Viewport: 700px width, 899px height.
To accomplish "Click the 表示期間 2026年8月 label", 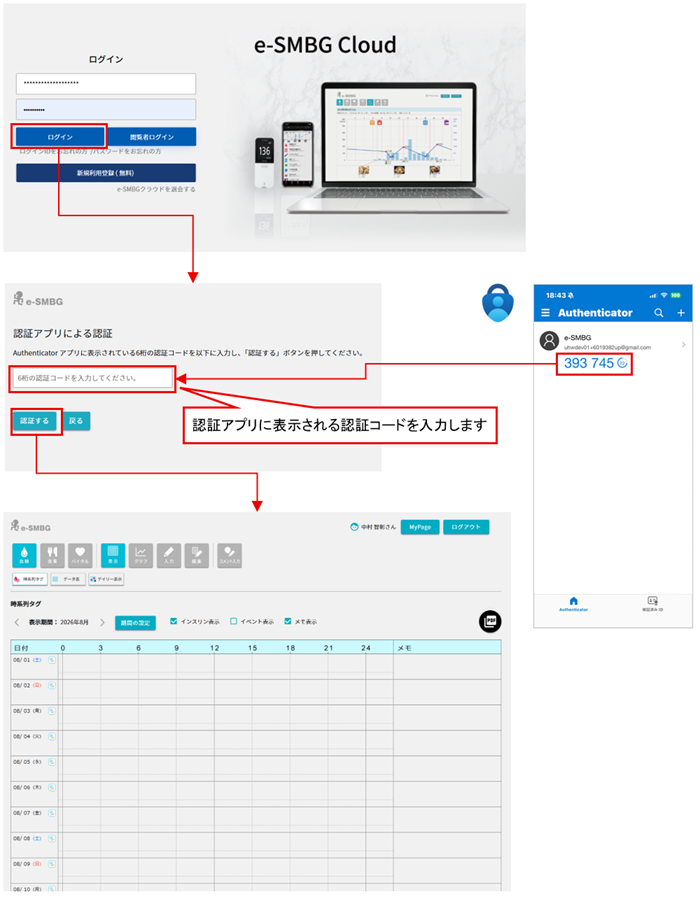I will point(58,622).
